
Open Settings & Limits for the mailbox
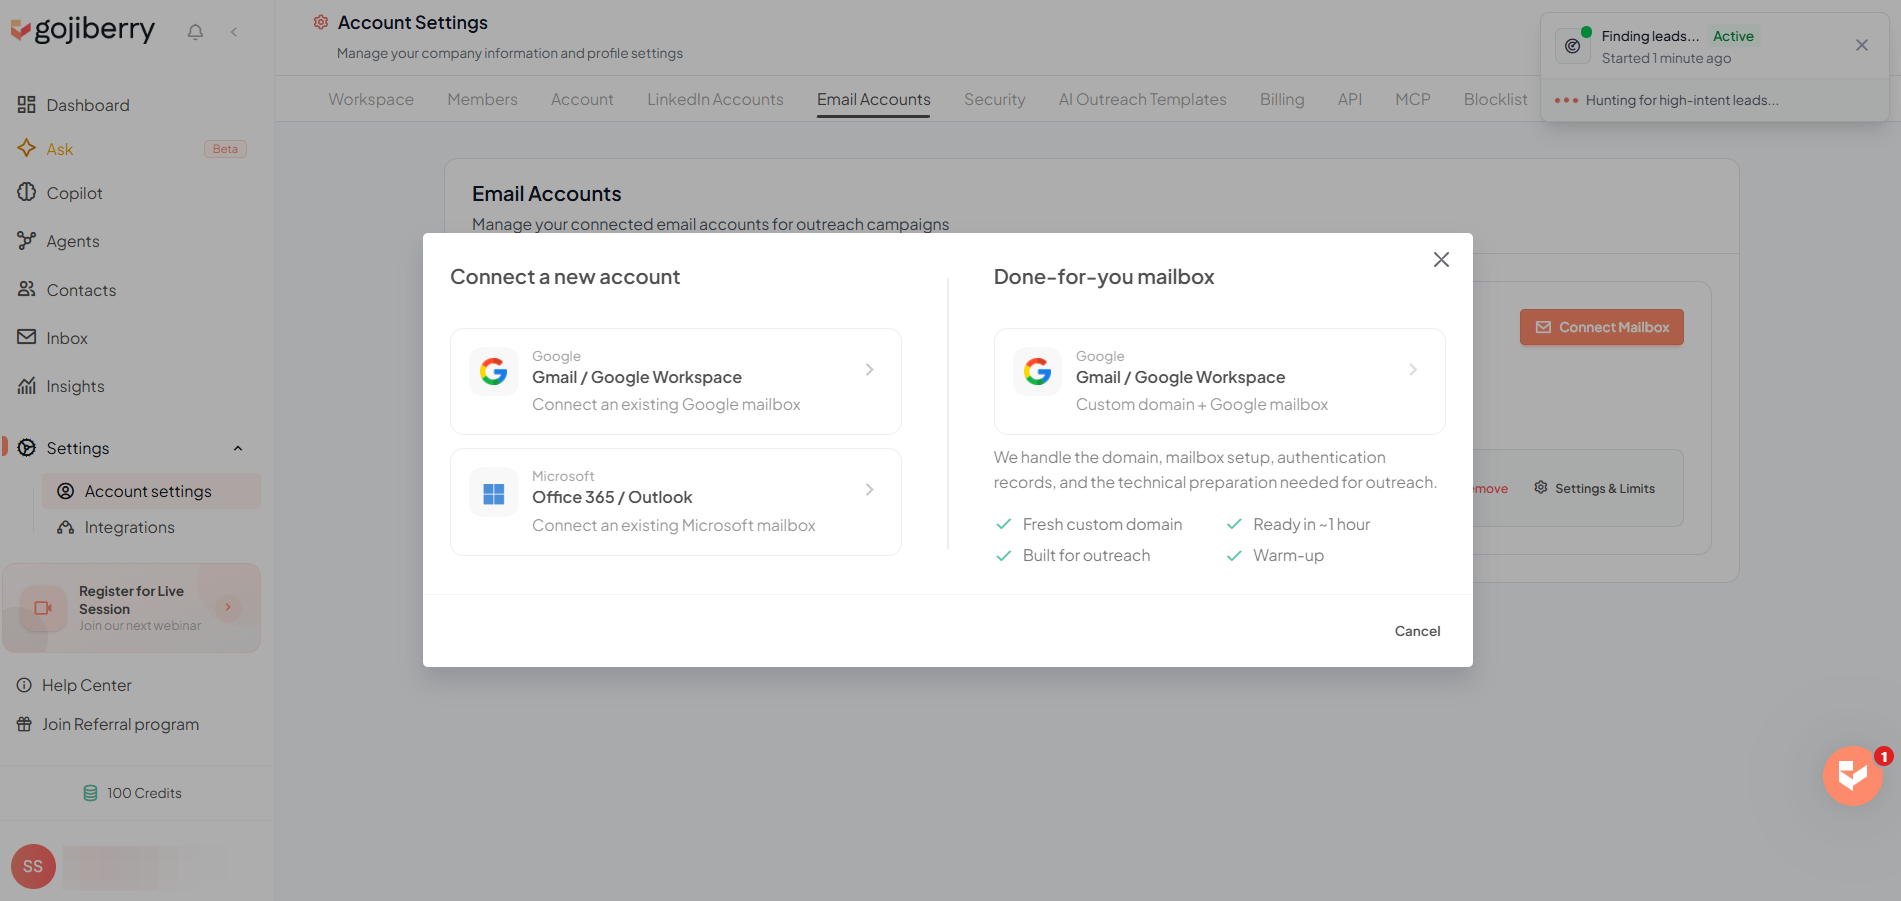pyautogui.click(x=1594, y=488)
